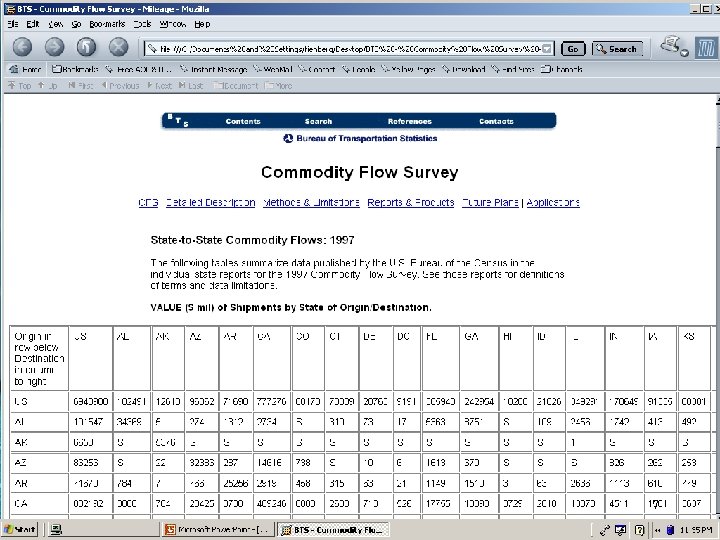Open the Edit menu
Screen dimensions: 720x540
click(33, 24)
